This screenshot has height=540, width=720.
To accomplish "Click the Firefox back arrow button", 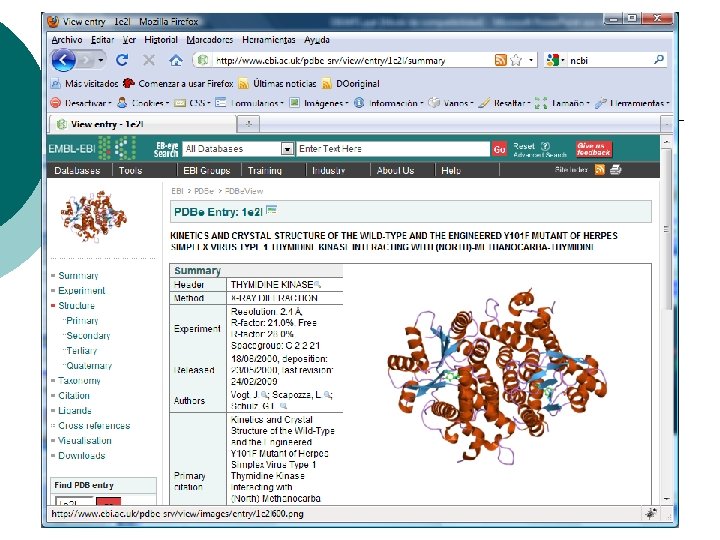I will tap(64, 60).
